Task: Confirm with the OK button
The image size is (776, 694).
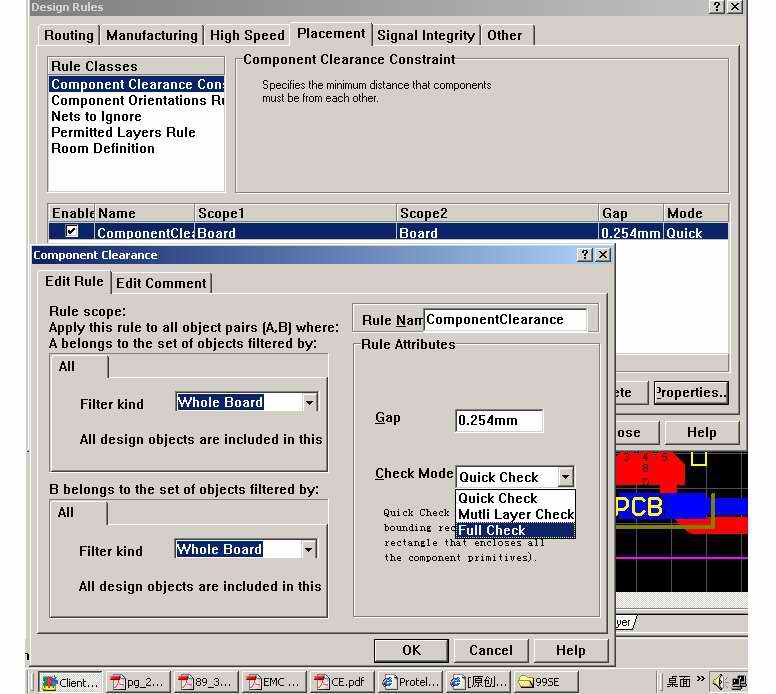Action: pyautogui.click(x=411, y=650)
